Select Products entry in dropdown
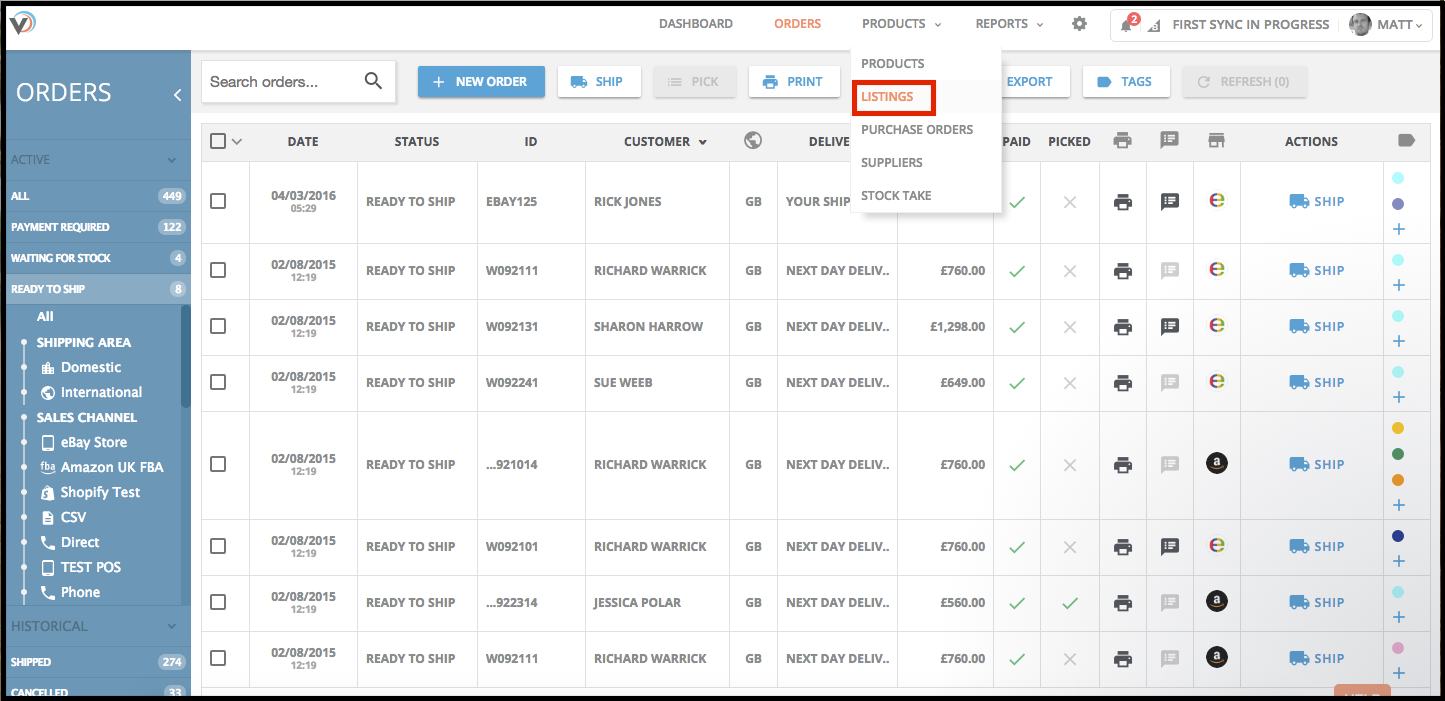 [892, 63]
